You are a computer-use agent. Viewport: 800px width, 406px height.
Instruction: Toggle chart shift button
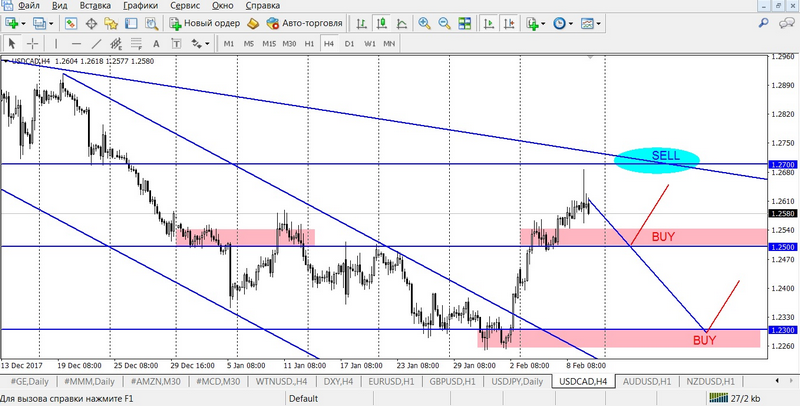pos(511,23)
